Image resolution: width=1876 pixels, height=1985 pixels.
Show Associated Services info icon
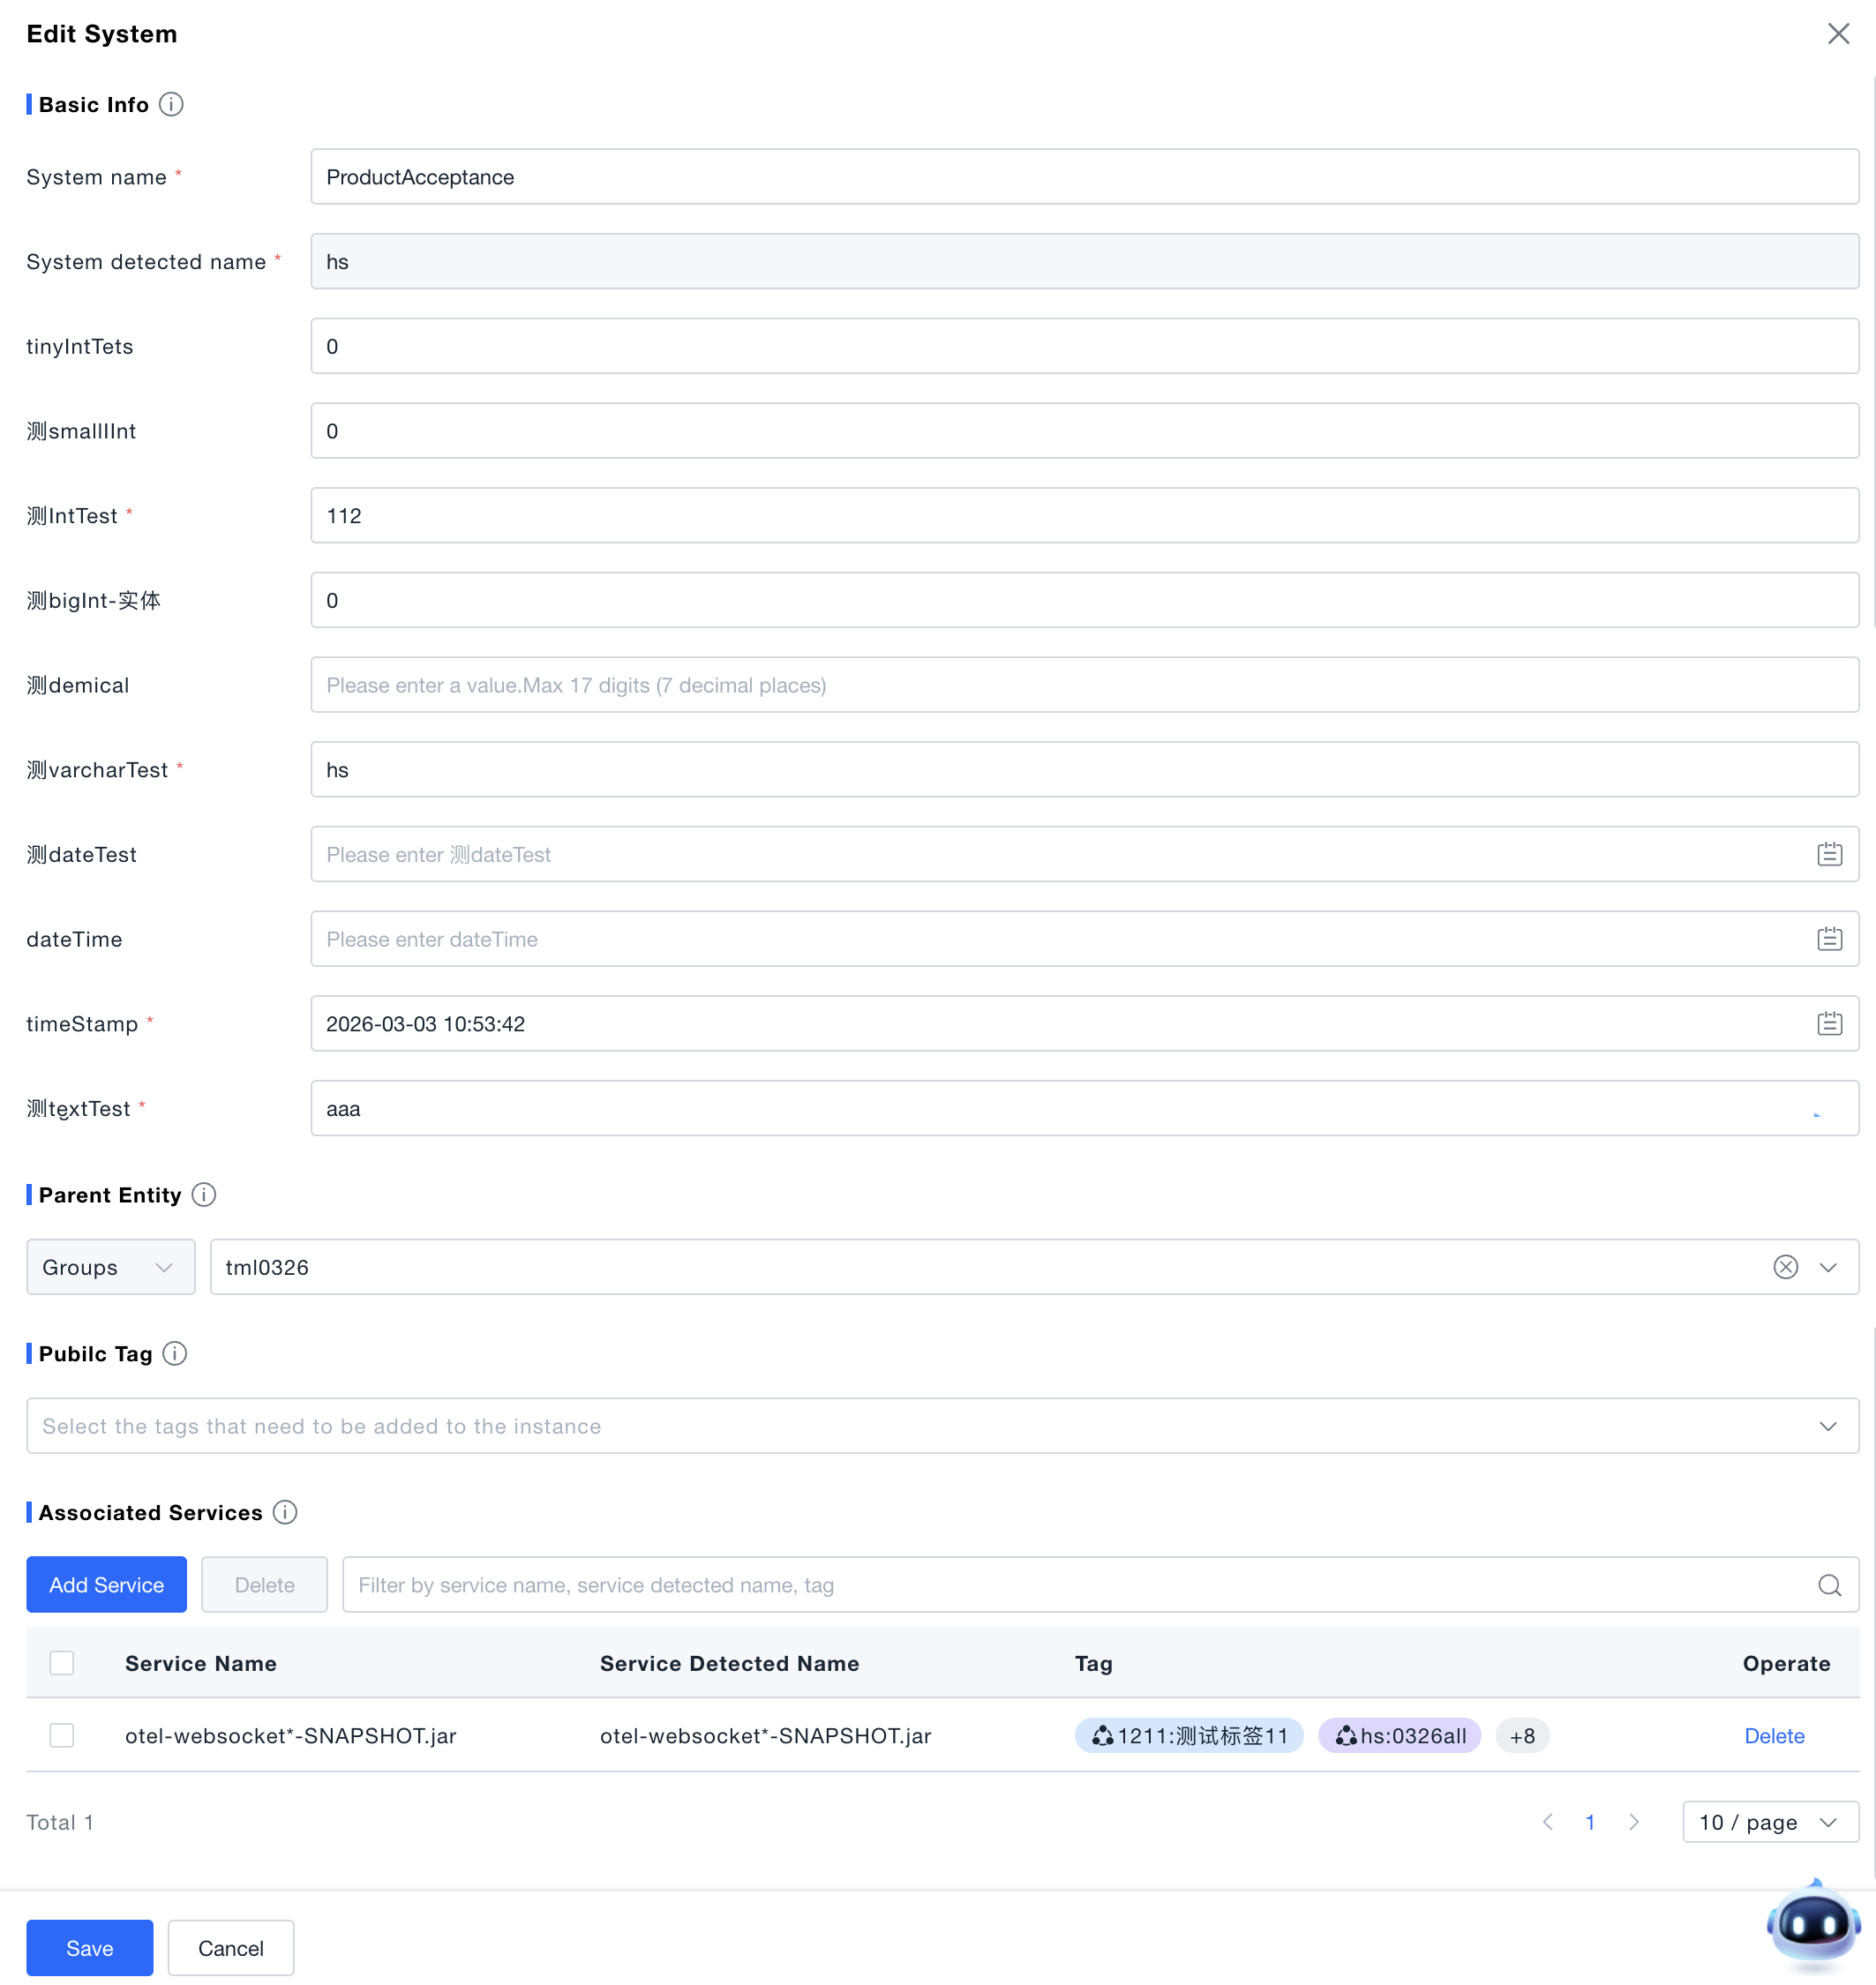285,1512
